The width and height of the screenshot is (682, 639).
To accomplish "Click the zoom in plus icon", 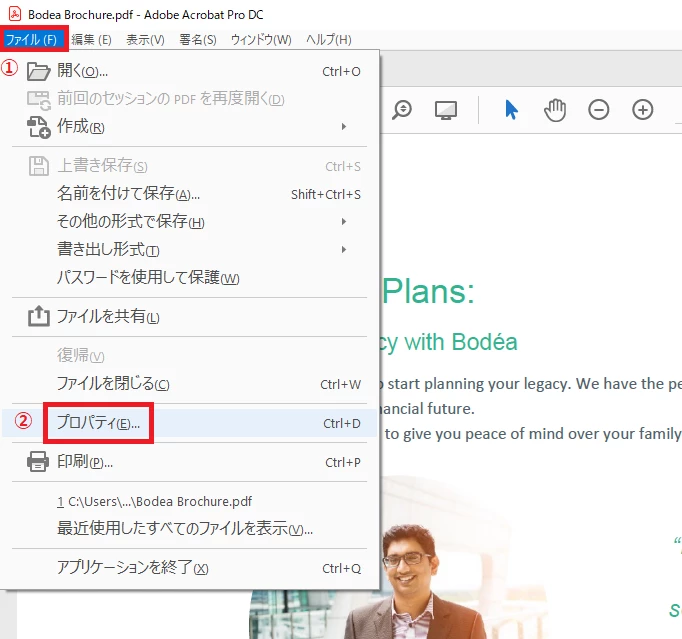I will 642,110.
